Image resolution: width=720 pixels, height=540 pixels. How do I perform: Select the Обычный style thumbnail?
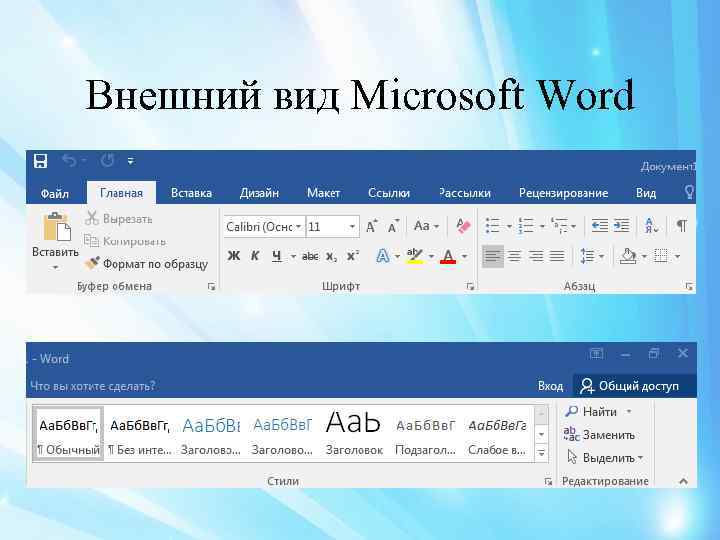[x=68, y=433]
